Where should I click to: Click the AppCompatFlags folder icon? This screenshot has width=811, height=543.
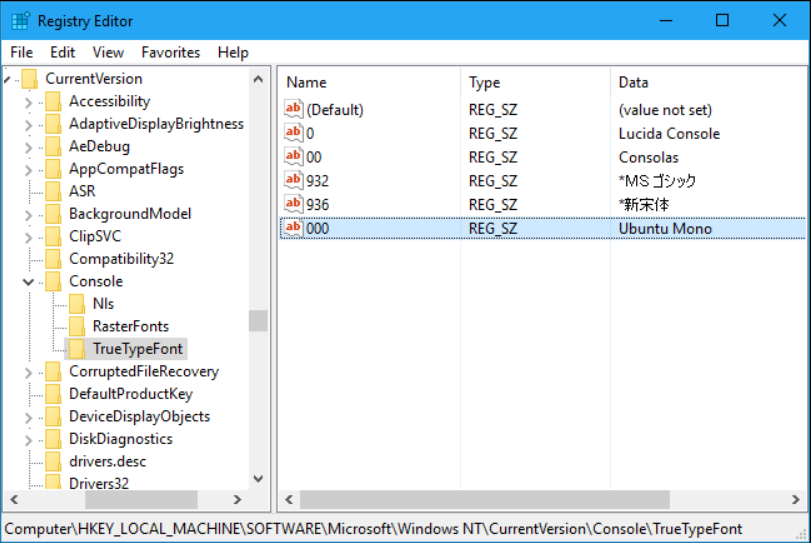(x=53, y=169)
